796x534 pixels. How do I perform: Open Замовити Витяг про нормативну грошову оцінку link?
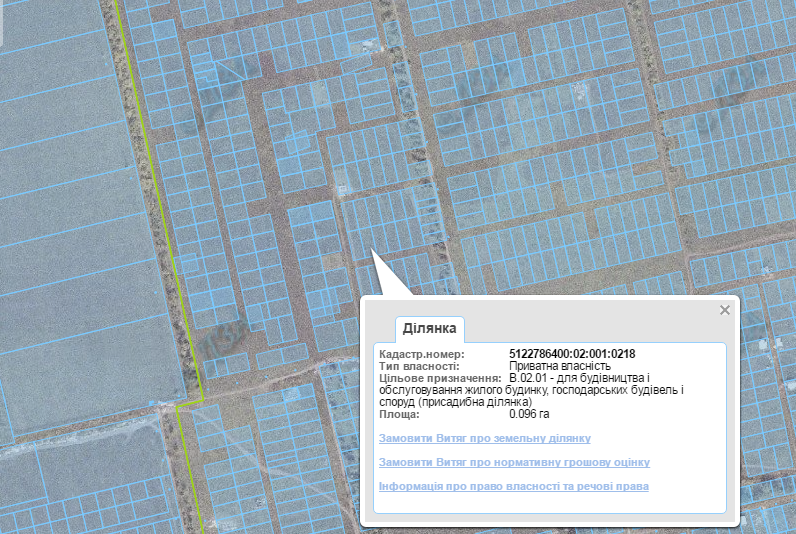[514, 462]
